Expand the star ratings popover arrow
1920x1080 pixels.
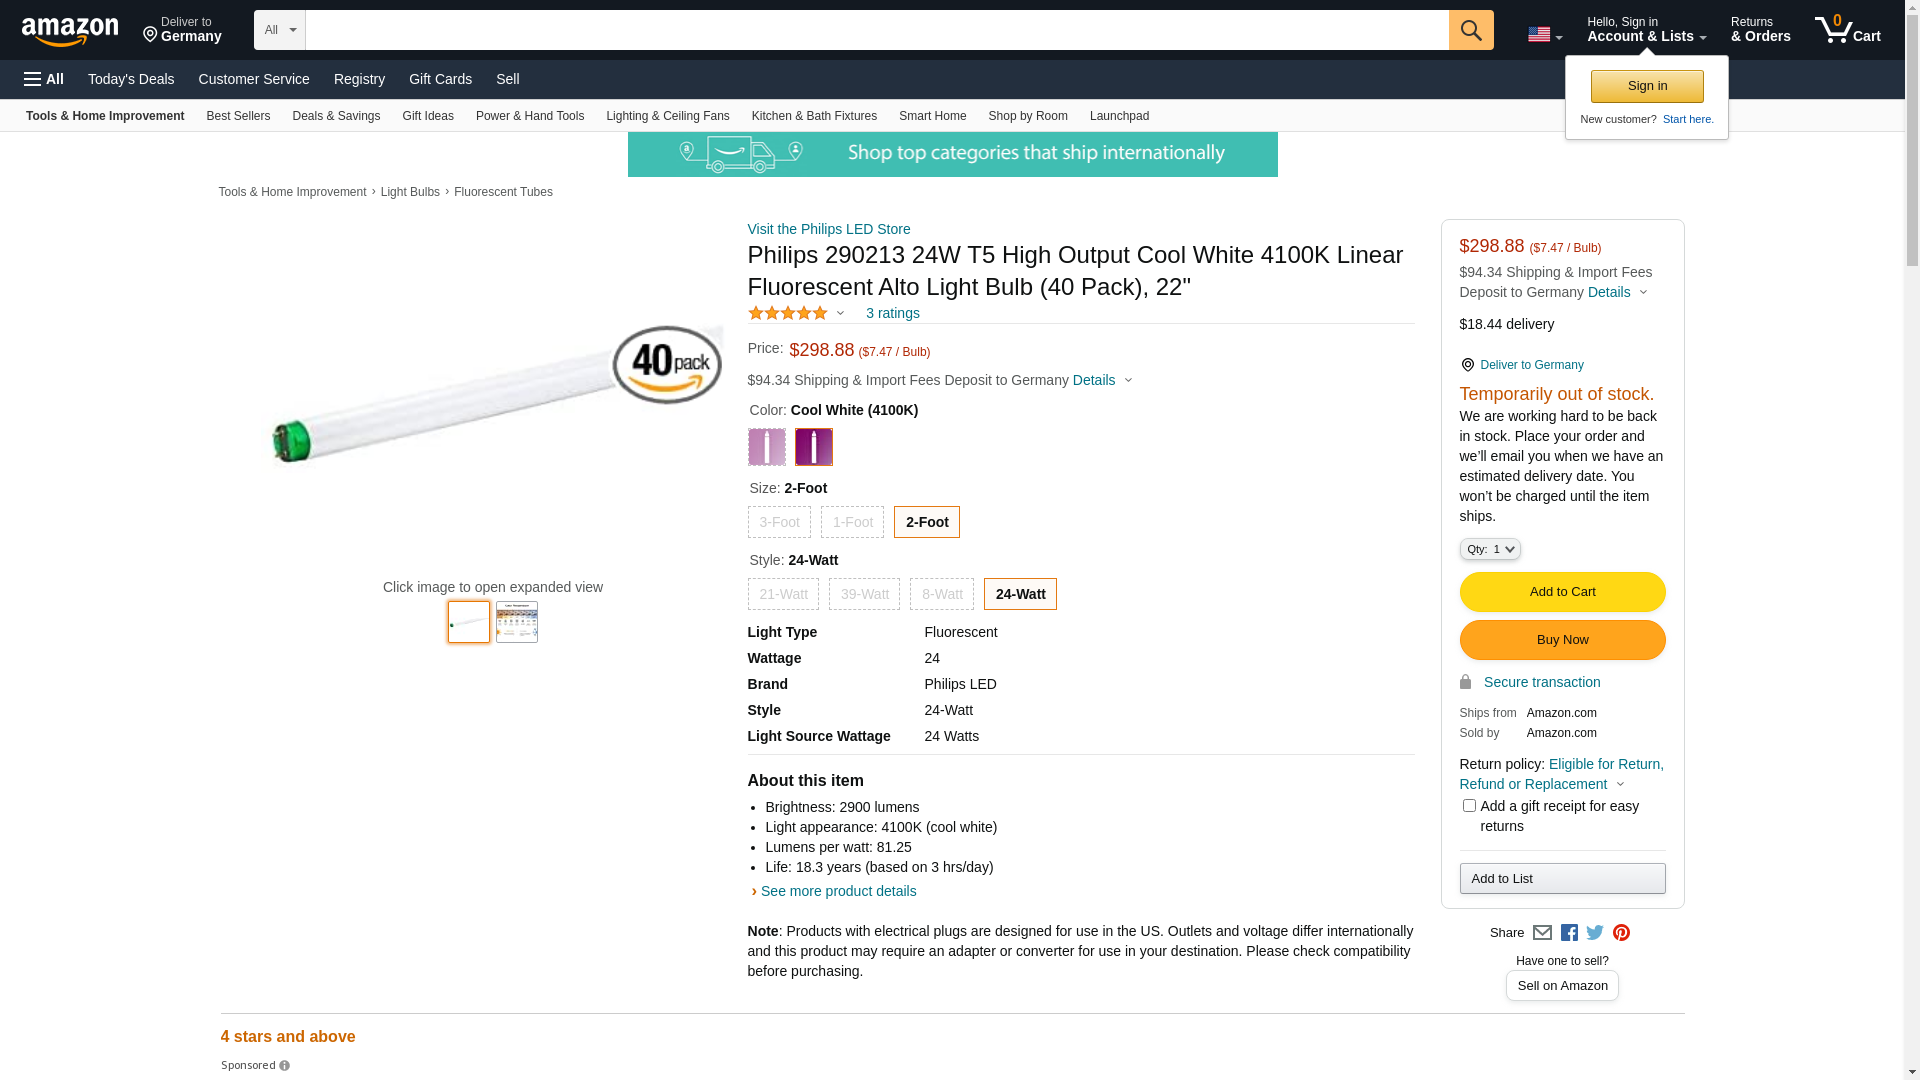click(x=840, y=314)
